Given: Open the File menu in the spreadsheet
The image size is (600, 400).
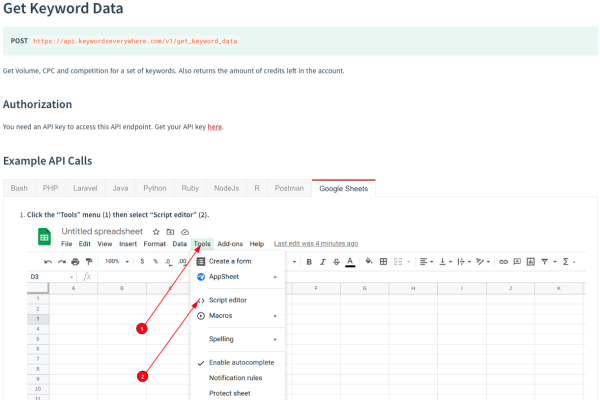Looking at the screenshot, I should 67,244.
